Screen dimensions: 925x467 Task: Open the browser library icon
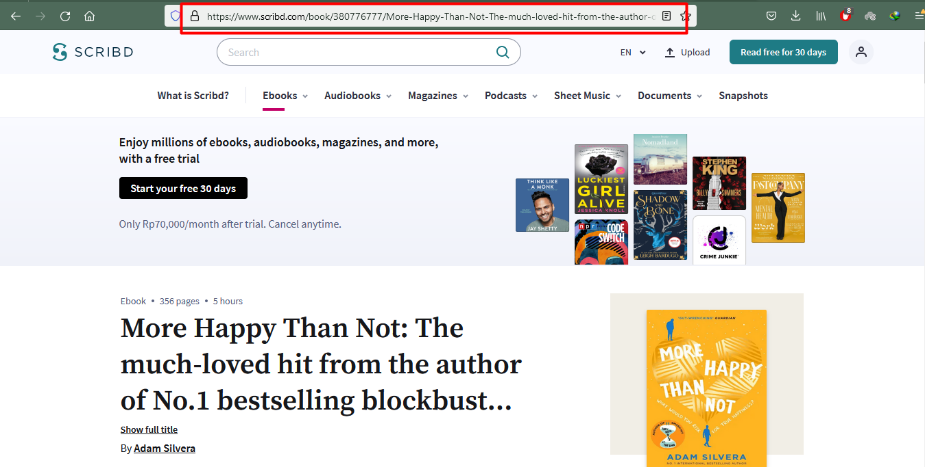pos(821,17)
